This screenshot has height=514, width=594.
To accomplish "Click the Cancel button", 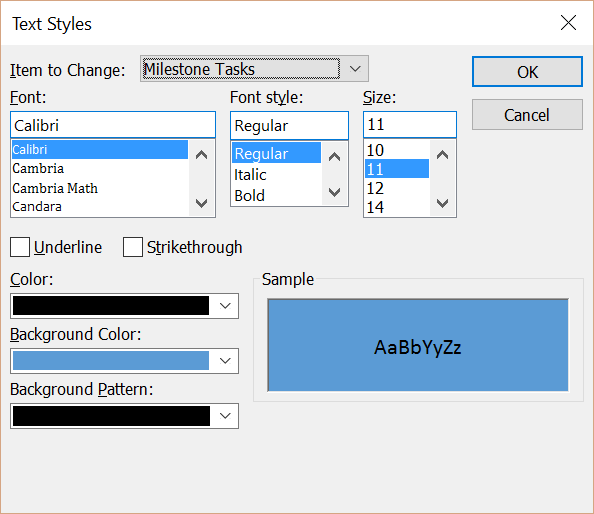I will point(527,115).
